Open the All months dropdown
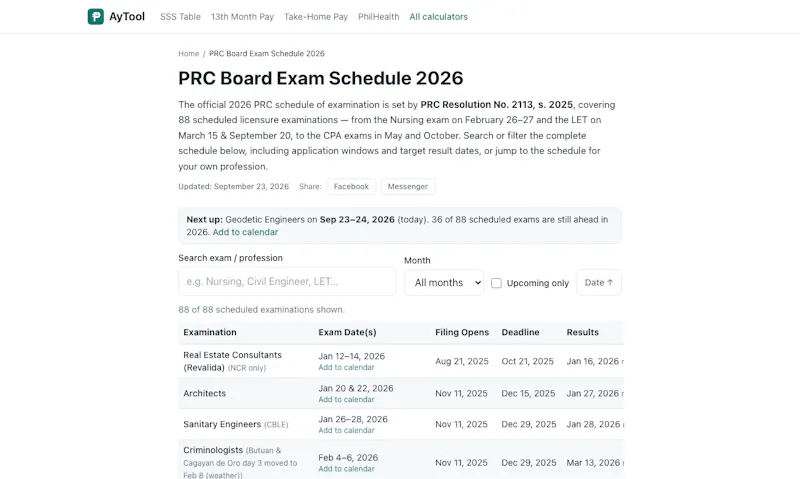 coord(444,283)
